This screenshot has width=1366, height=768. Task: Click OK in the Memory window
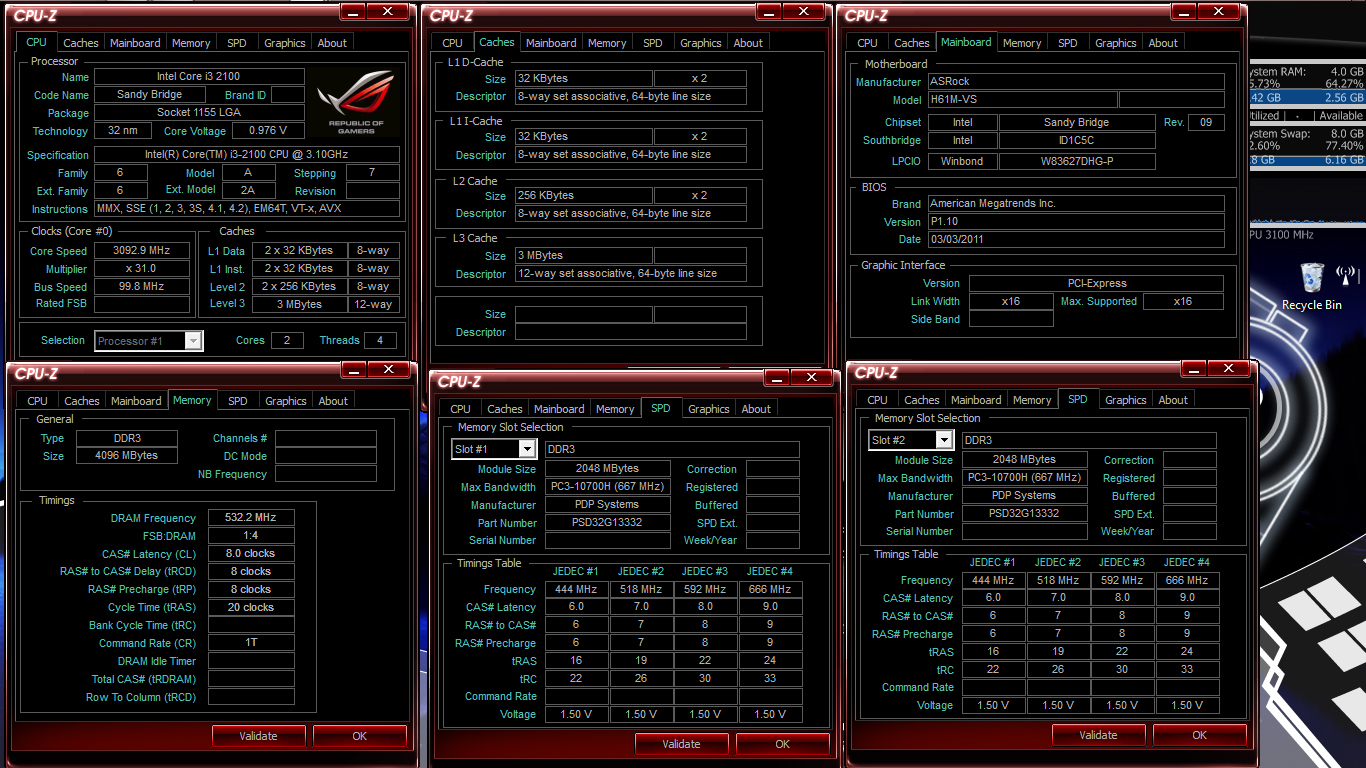point(360,736)
